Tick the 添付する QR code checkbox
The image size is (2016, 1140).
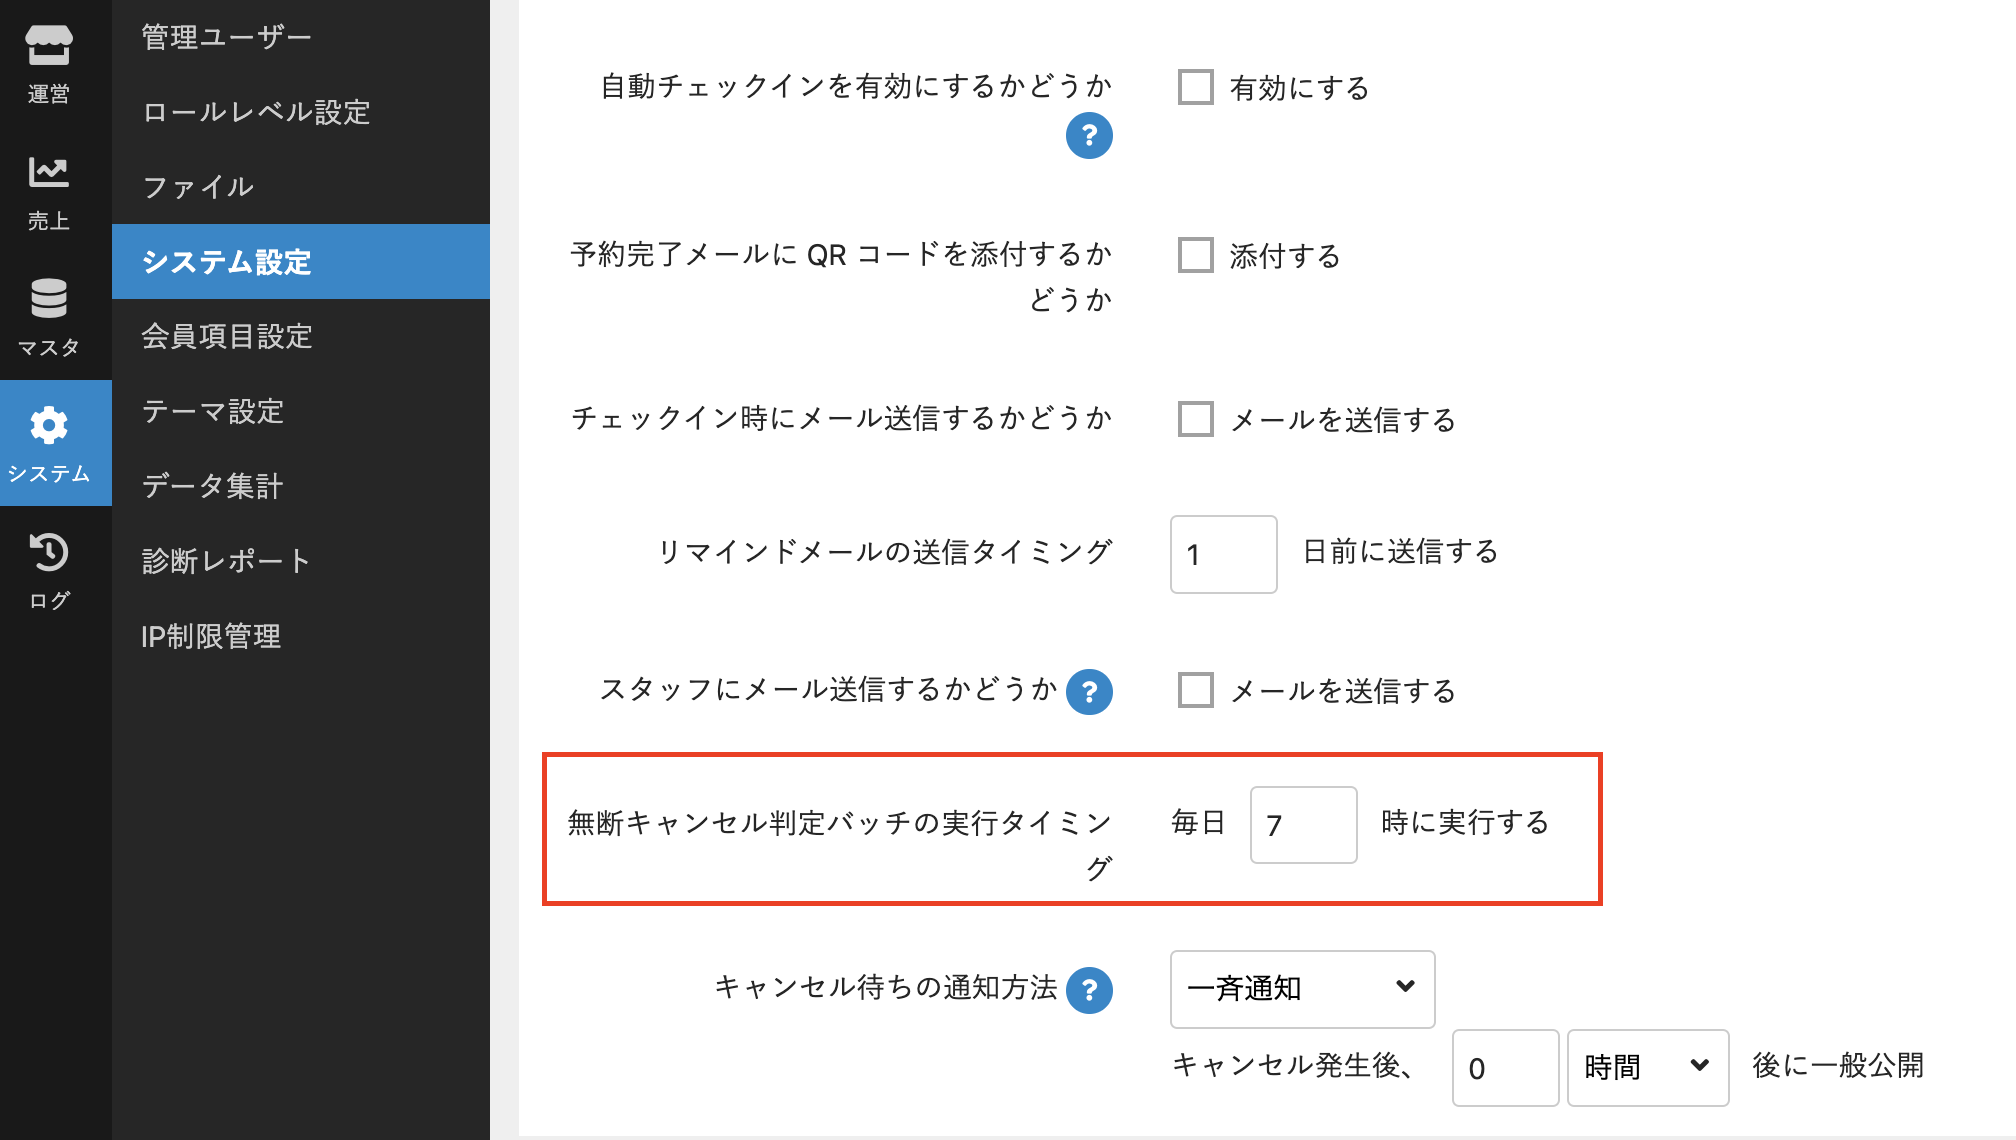point(1196,255)
